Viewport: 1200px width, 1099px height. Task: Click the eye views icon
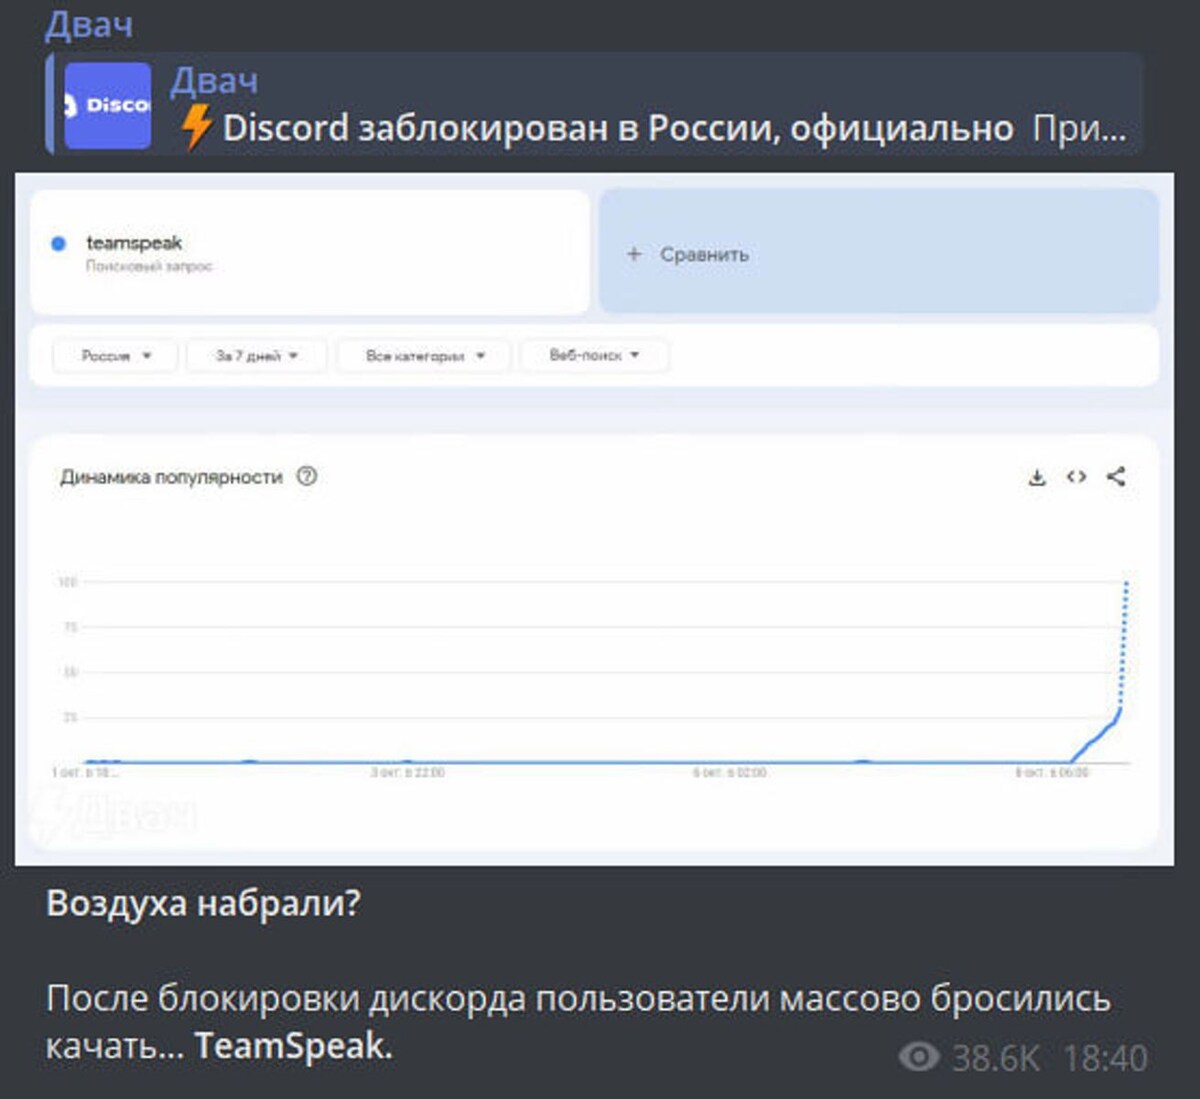coord(919,1057)
